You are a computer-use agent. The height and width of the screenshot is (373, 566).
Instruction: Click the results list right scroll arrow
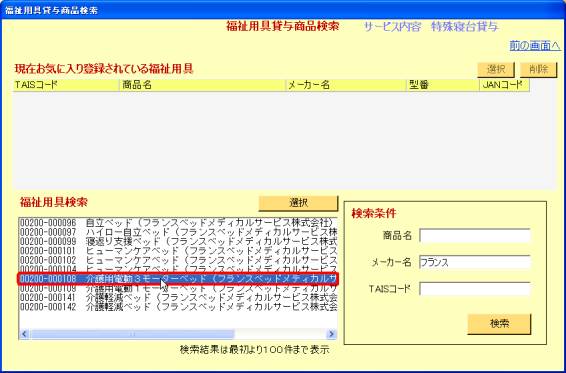tap(331, 334)
